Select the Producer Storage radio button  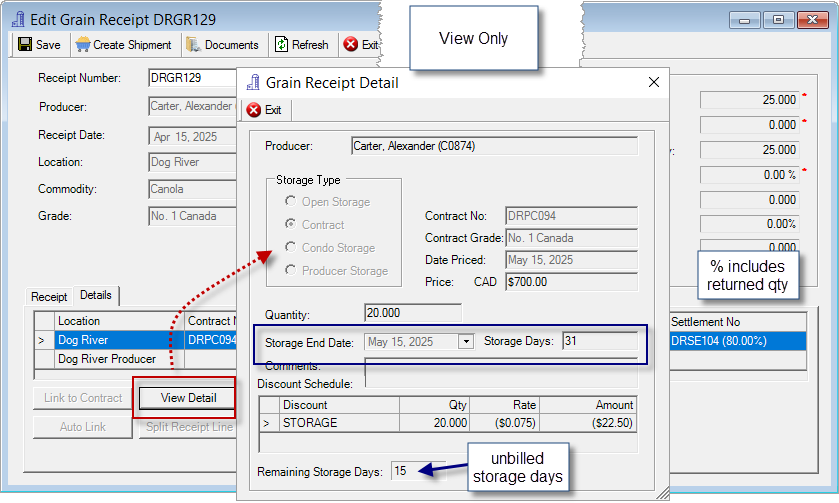pyautogui.click(x=291, y=270)
